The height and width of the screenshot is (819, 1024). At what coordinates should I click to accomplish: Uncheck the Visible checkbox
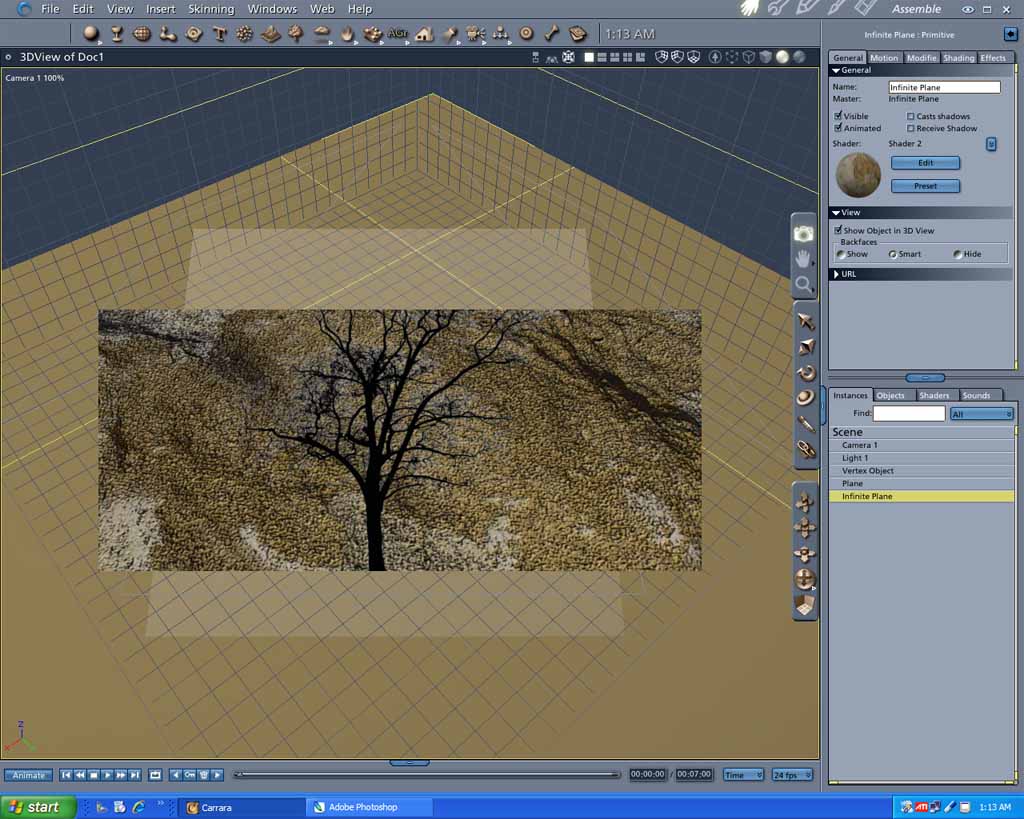click(x=838, y=116)
